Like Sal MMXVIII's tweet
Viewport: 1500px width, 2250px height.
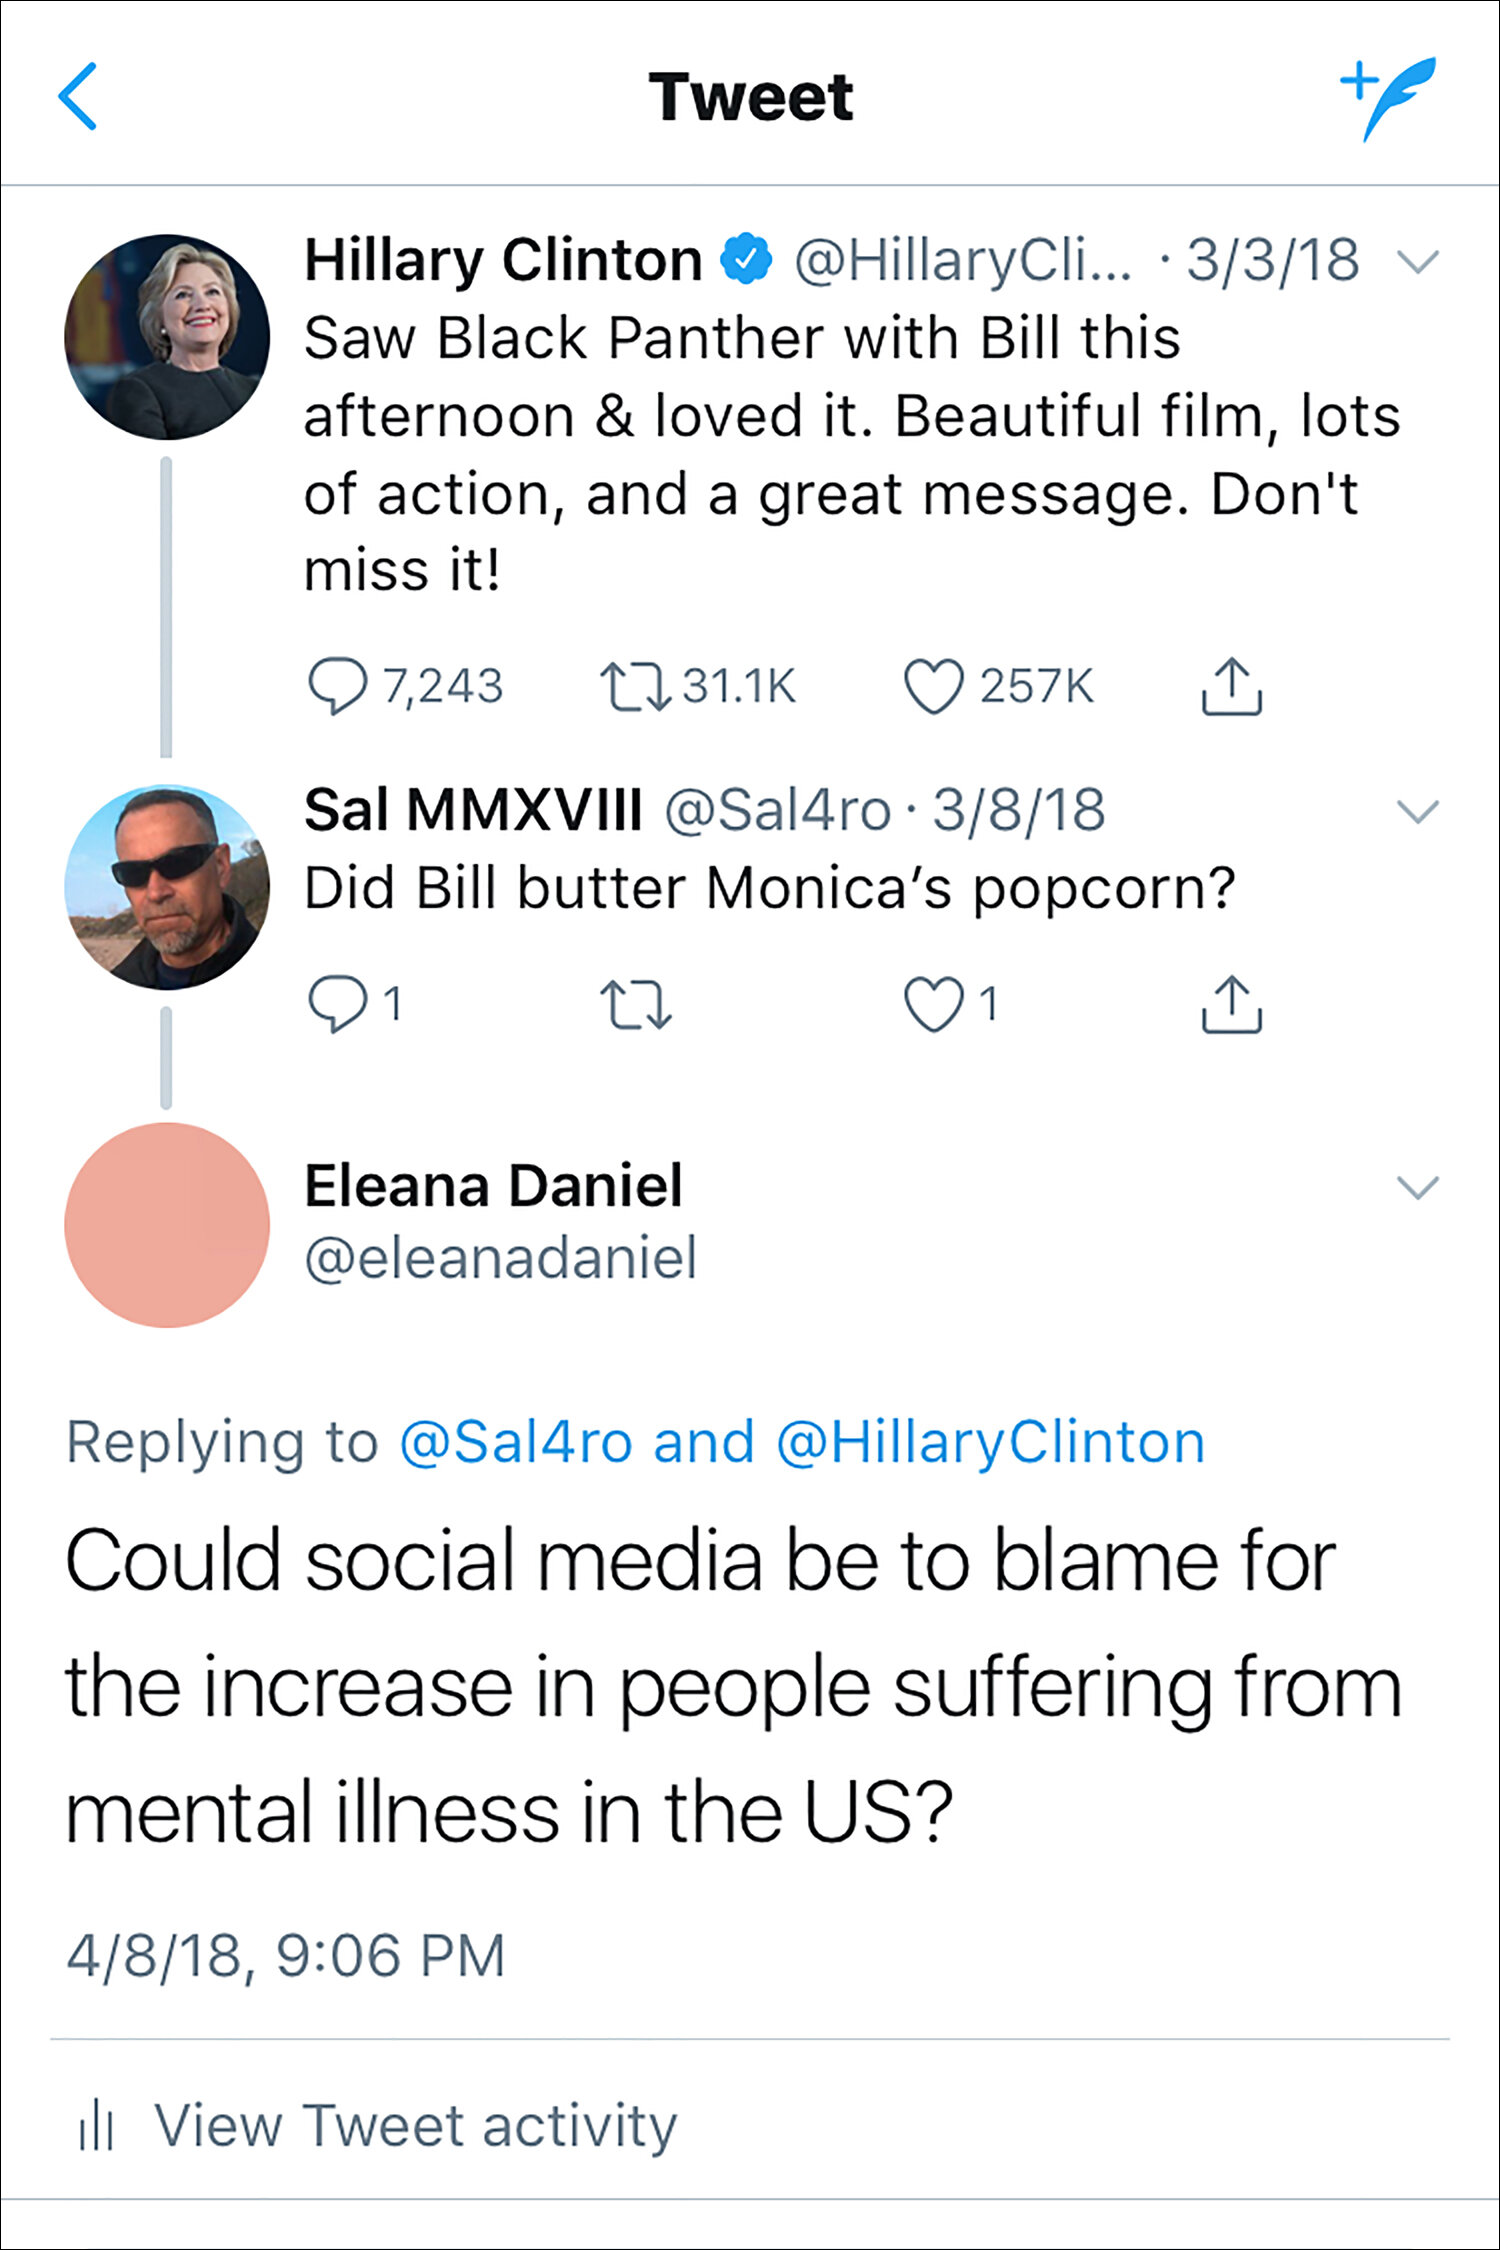(x=933, y=1004)
